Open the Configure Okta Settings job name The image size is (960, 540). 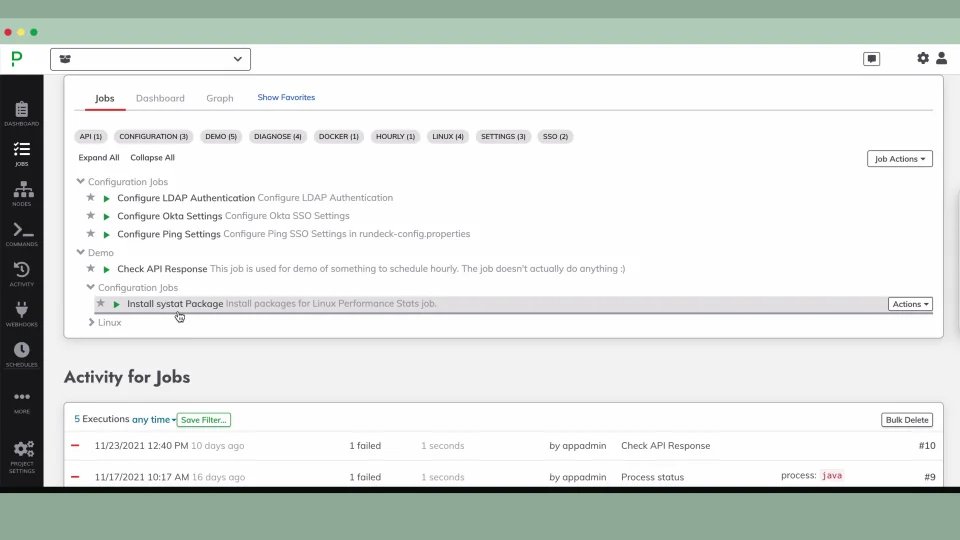click(170, 216)
